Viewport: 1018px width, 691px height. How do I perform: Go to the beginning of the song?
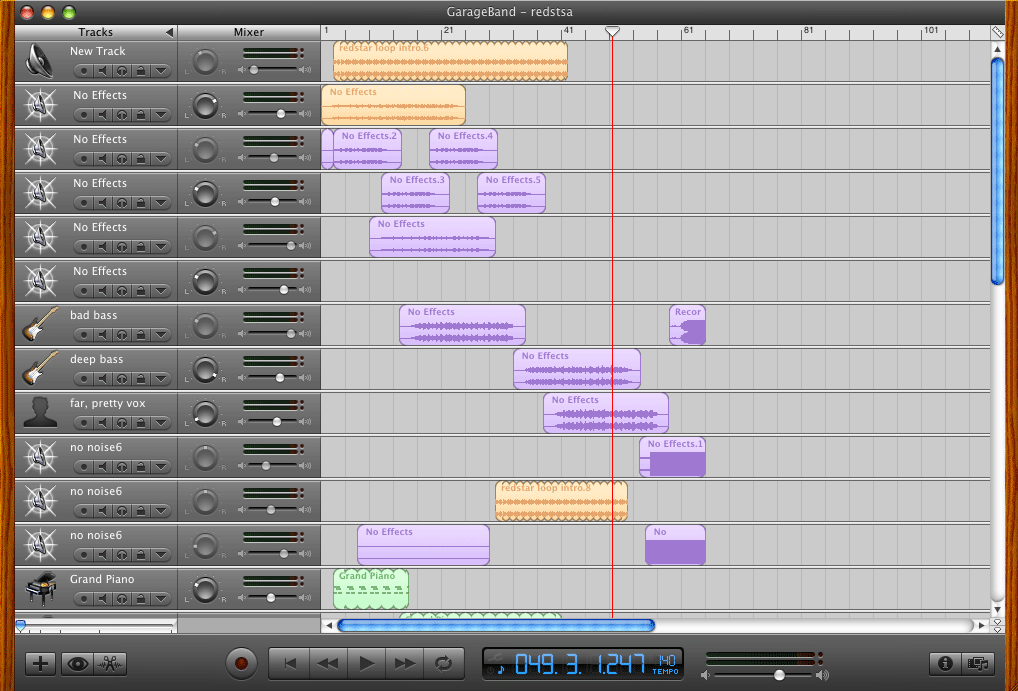point(290,663)
